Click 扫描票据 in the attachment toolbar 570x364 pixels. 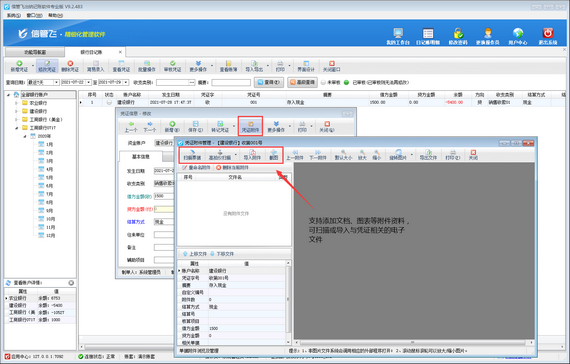192,155
